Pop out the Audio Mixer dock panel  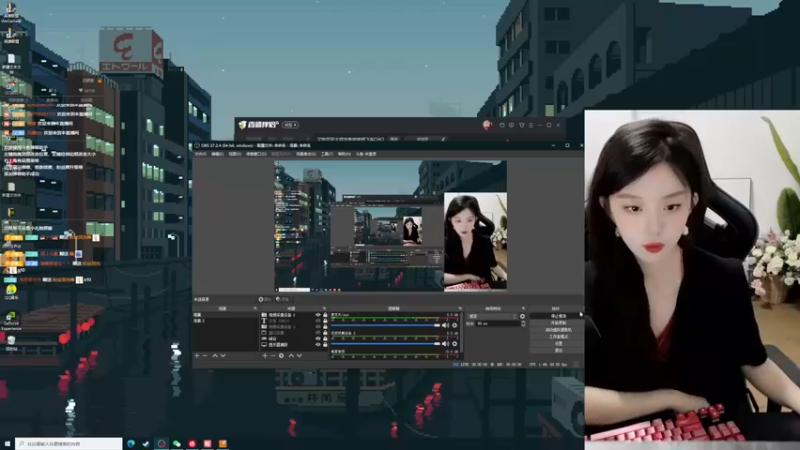coord(460,308)
